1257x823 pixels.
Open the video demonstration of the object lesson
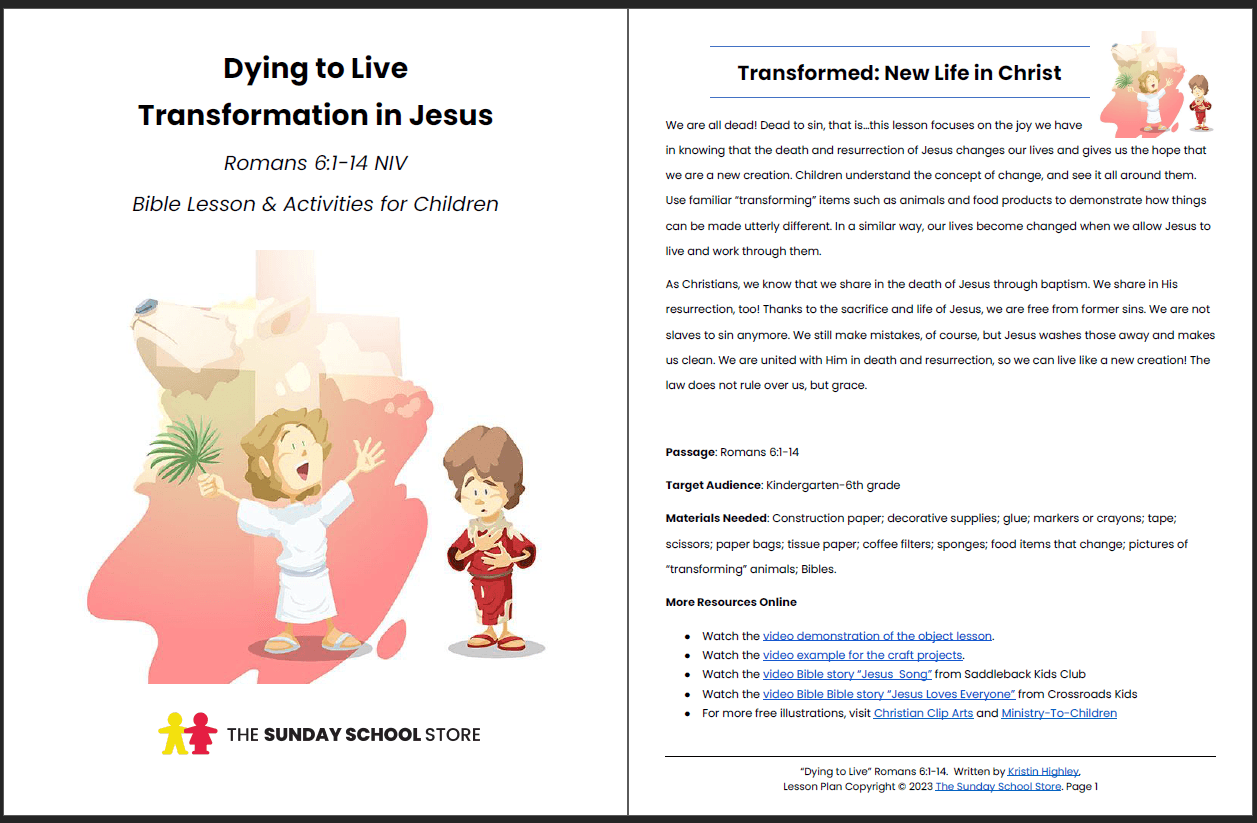[x=878, y=635]
